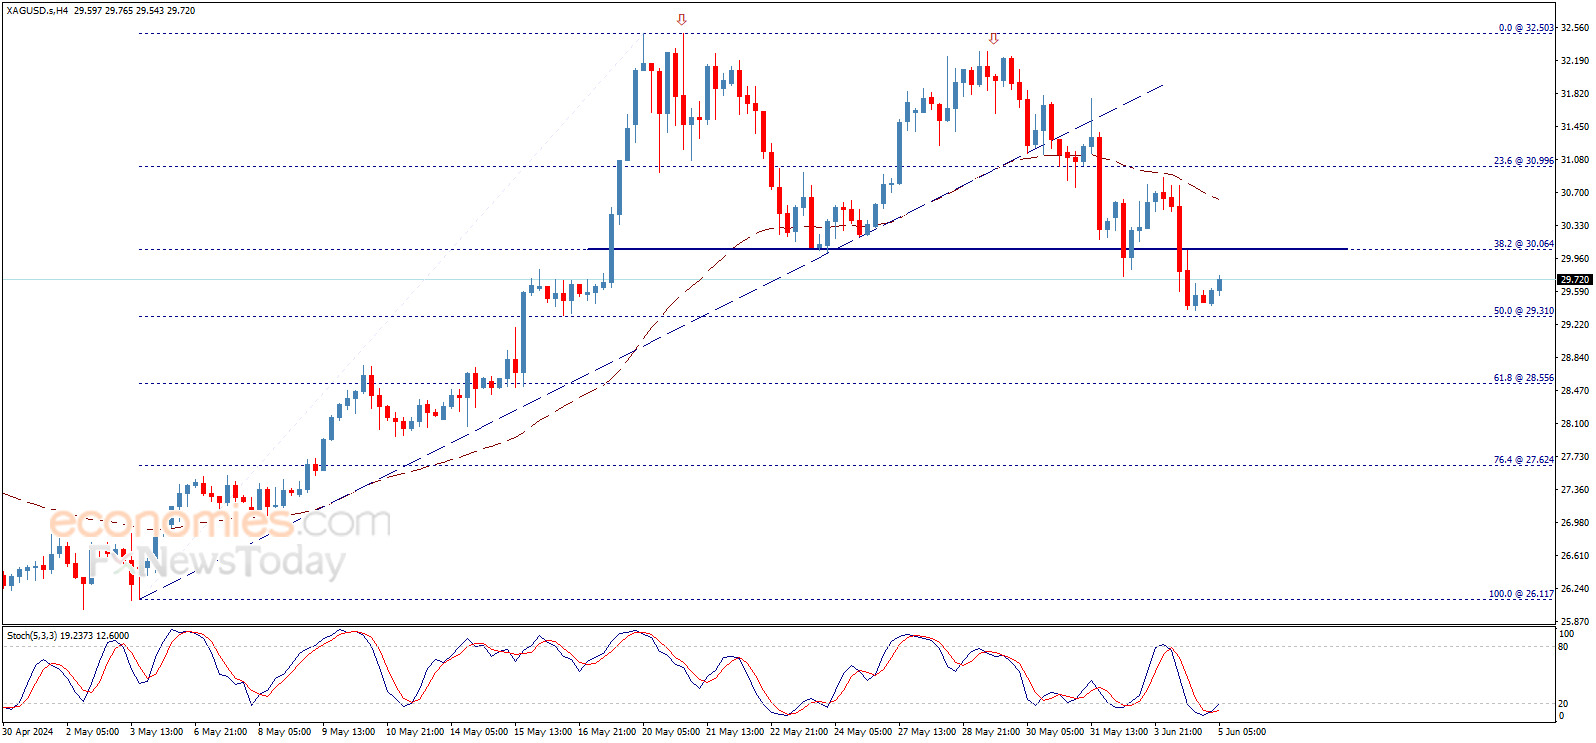Image resolution: width=1596 pixels, height=743 pixels.
Task: Click the 31.820 price axis label
Action: coord(1574,94)
